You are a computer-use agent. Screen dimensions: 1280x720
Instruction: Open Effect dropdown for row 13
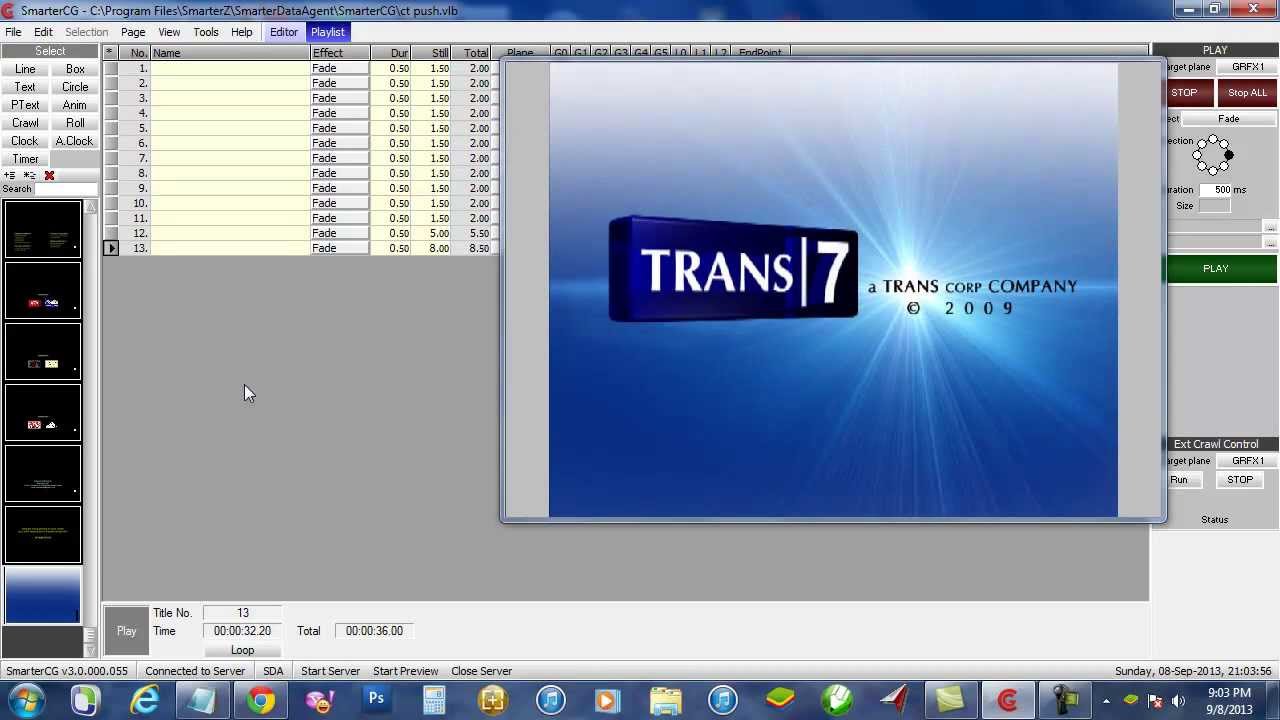[x=339, y=249]
